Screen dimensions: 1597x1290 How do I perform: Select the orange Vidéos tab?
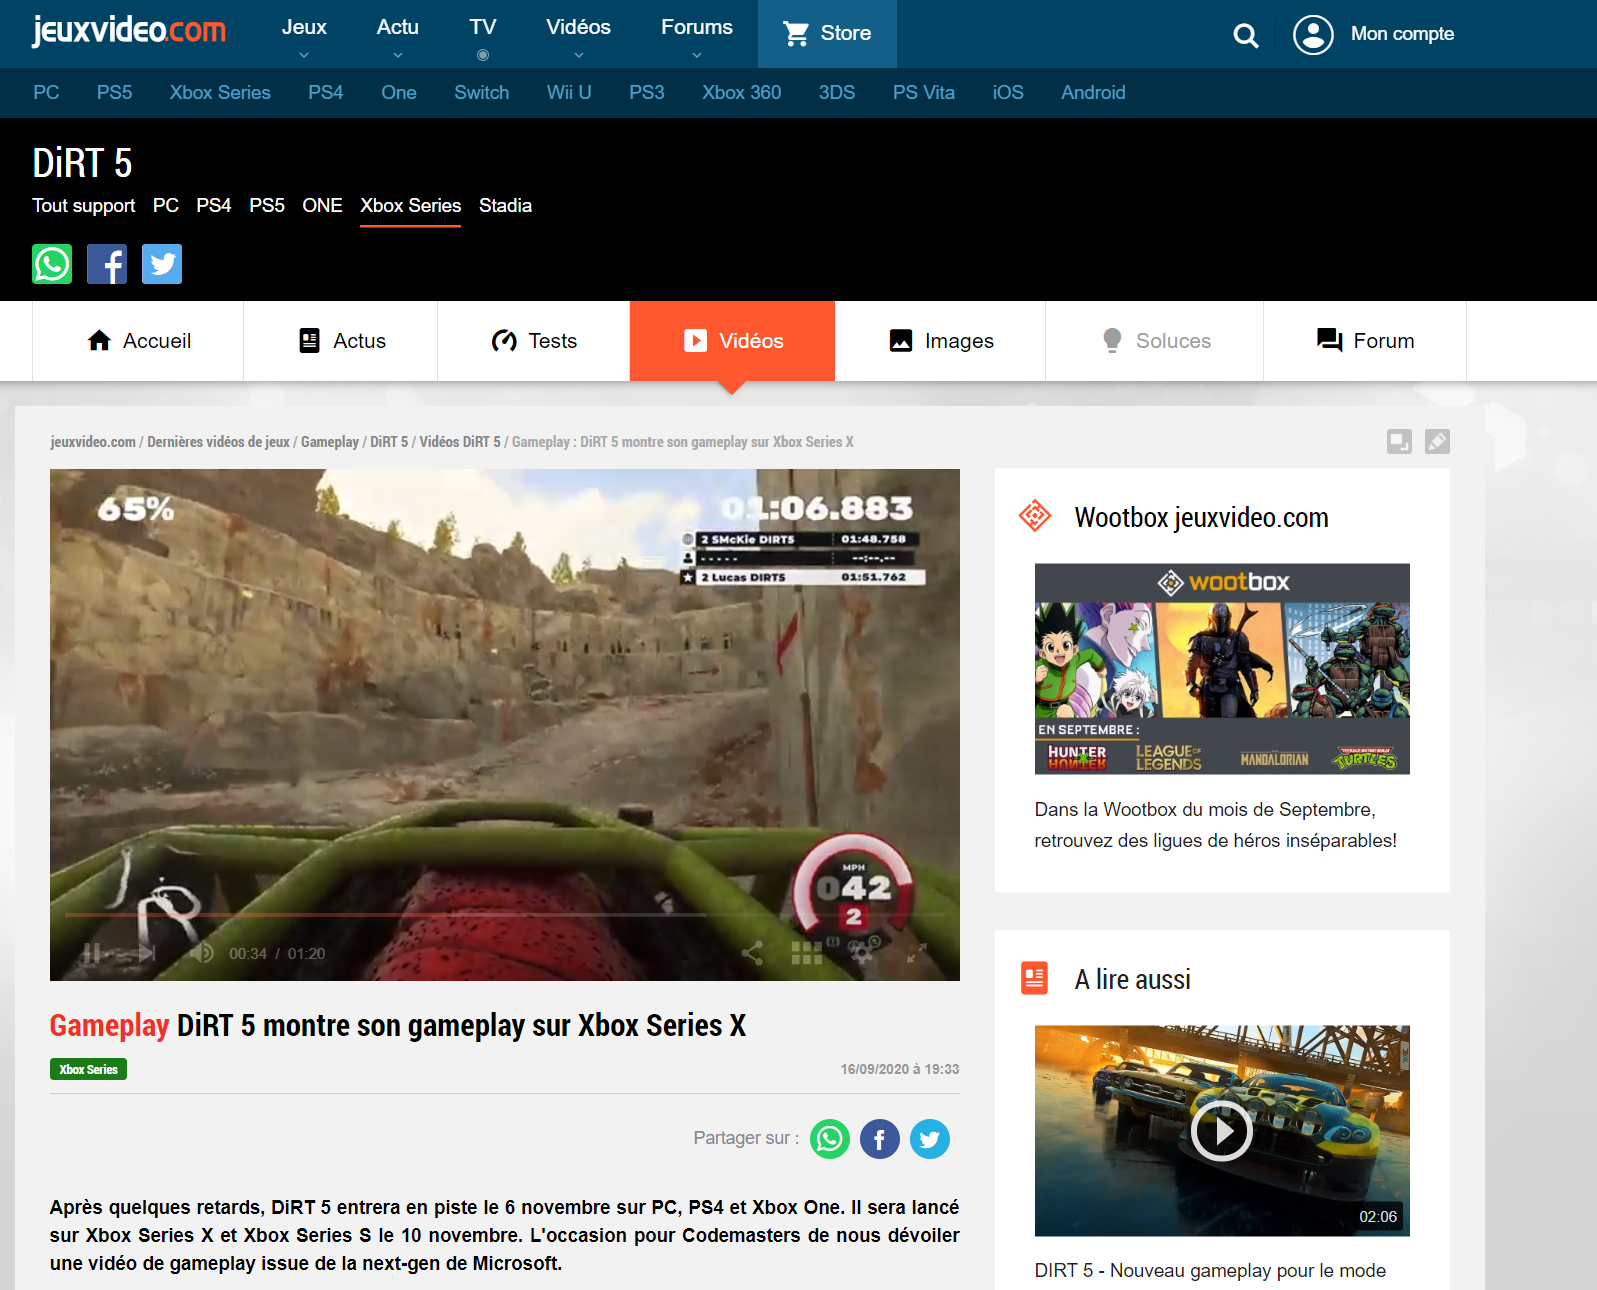(732, 341)
